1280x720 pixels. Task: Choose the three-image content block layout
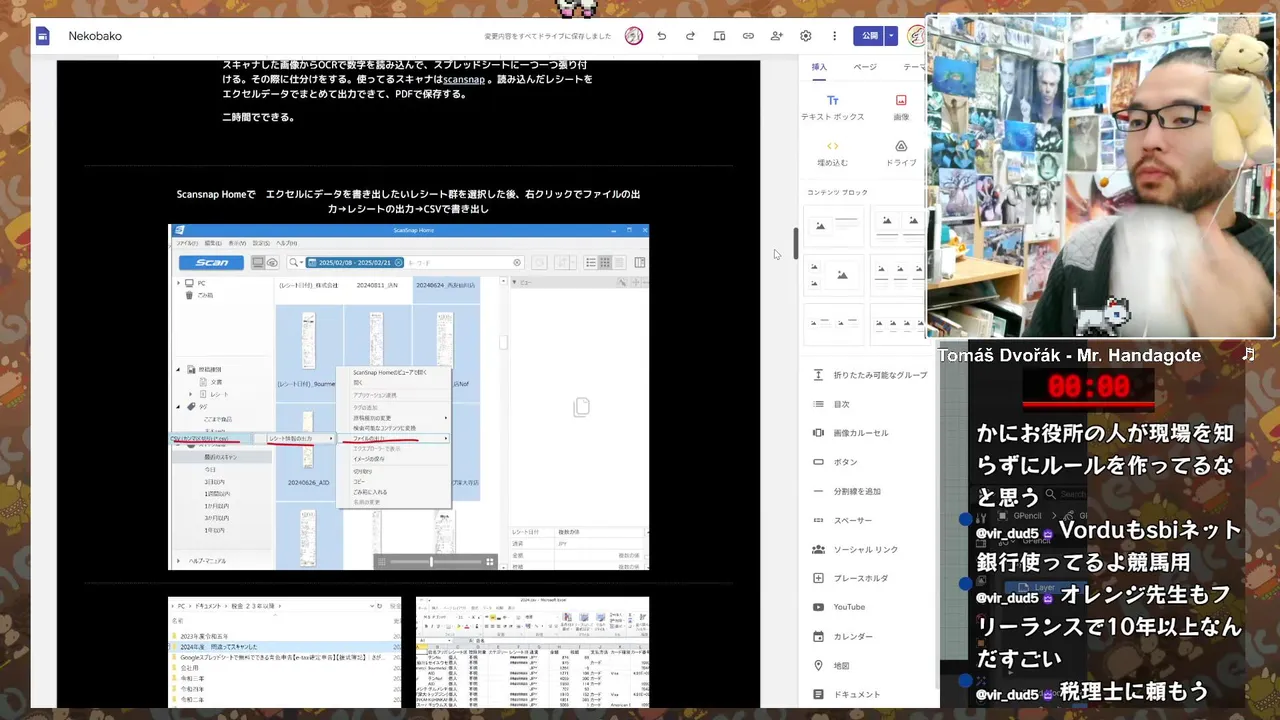[x=898, y=274]
